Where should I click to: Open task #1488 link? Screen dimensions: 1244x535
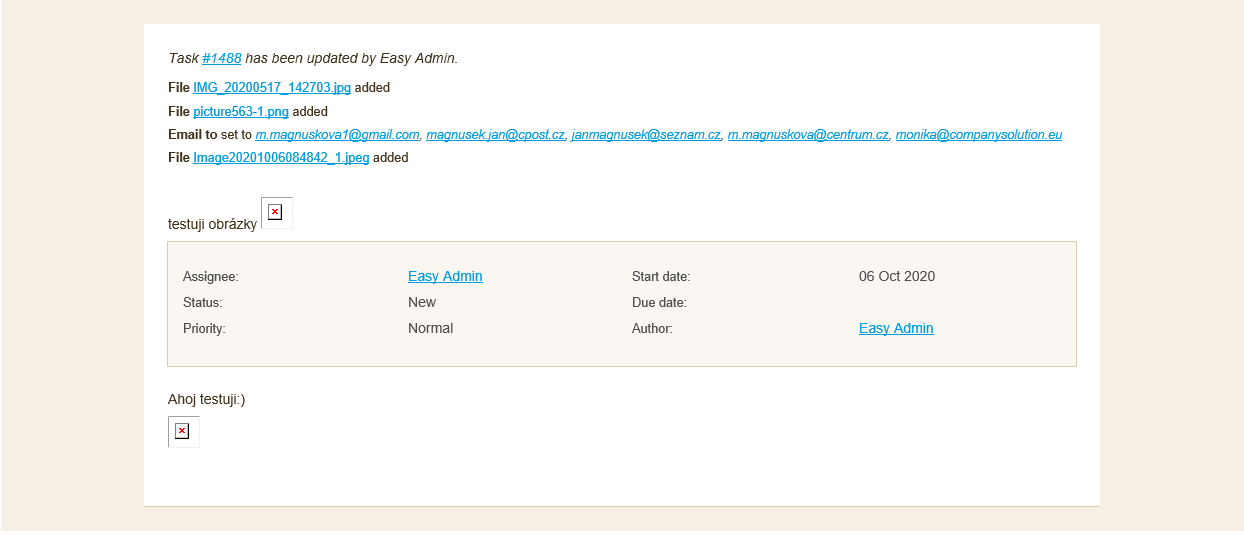point(222,59)
